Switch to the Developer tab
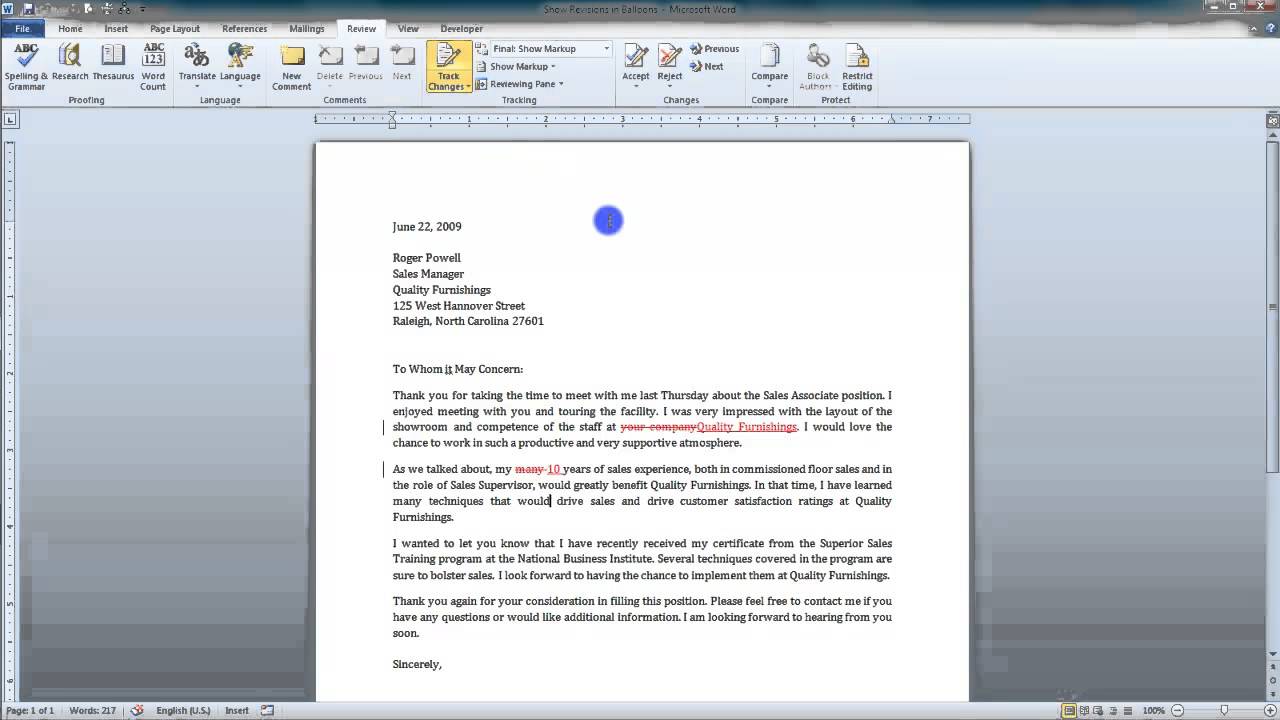Screen dimensions: 1280x720 tap(461, 29)
